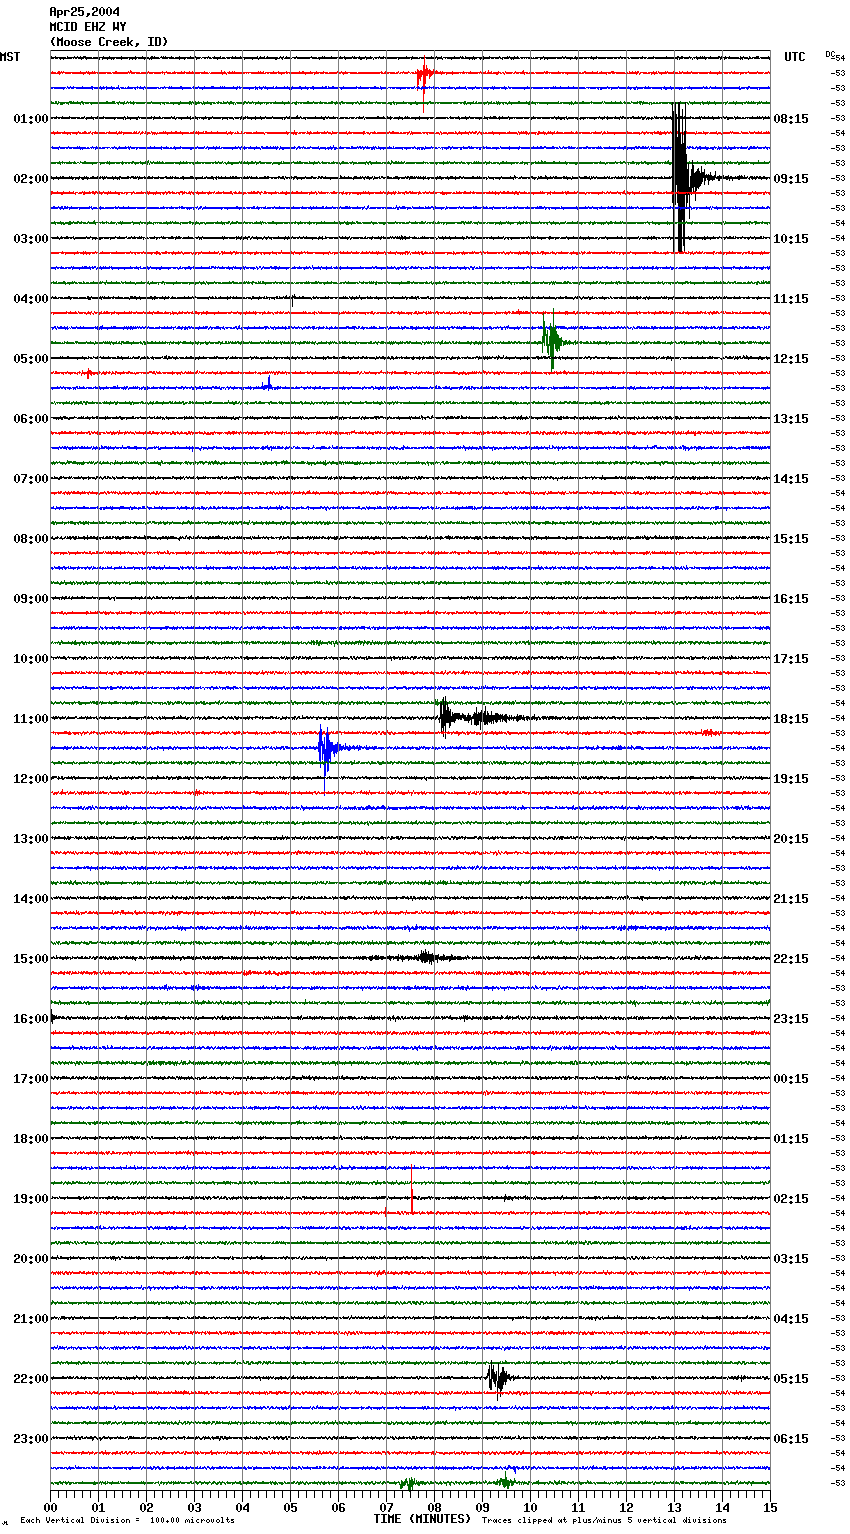Click the 12:15 UTC time label

pos(791,359)
